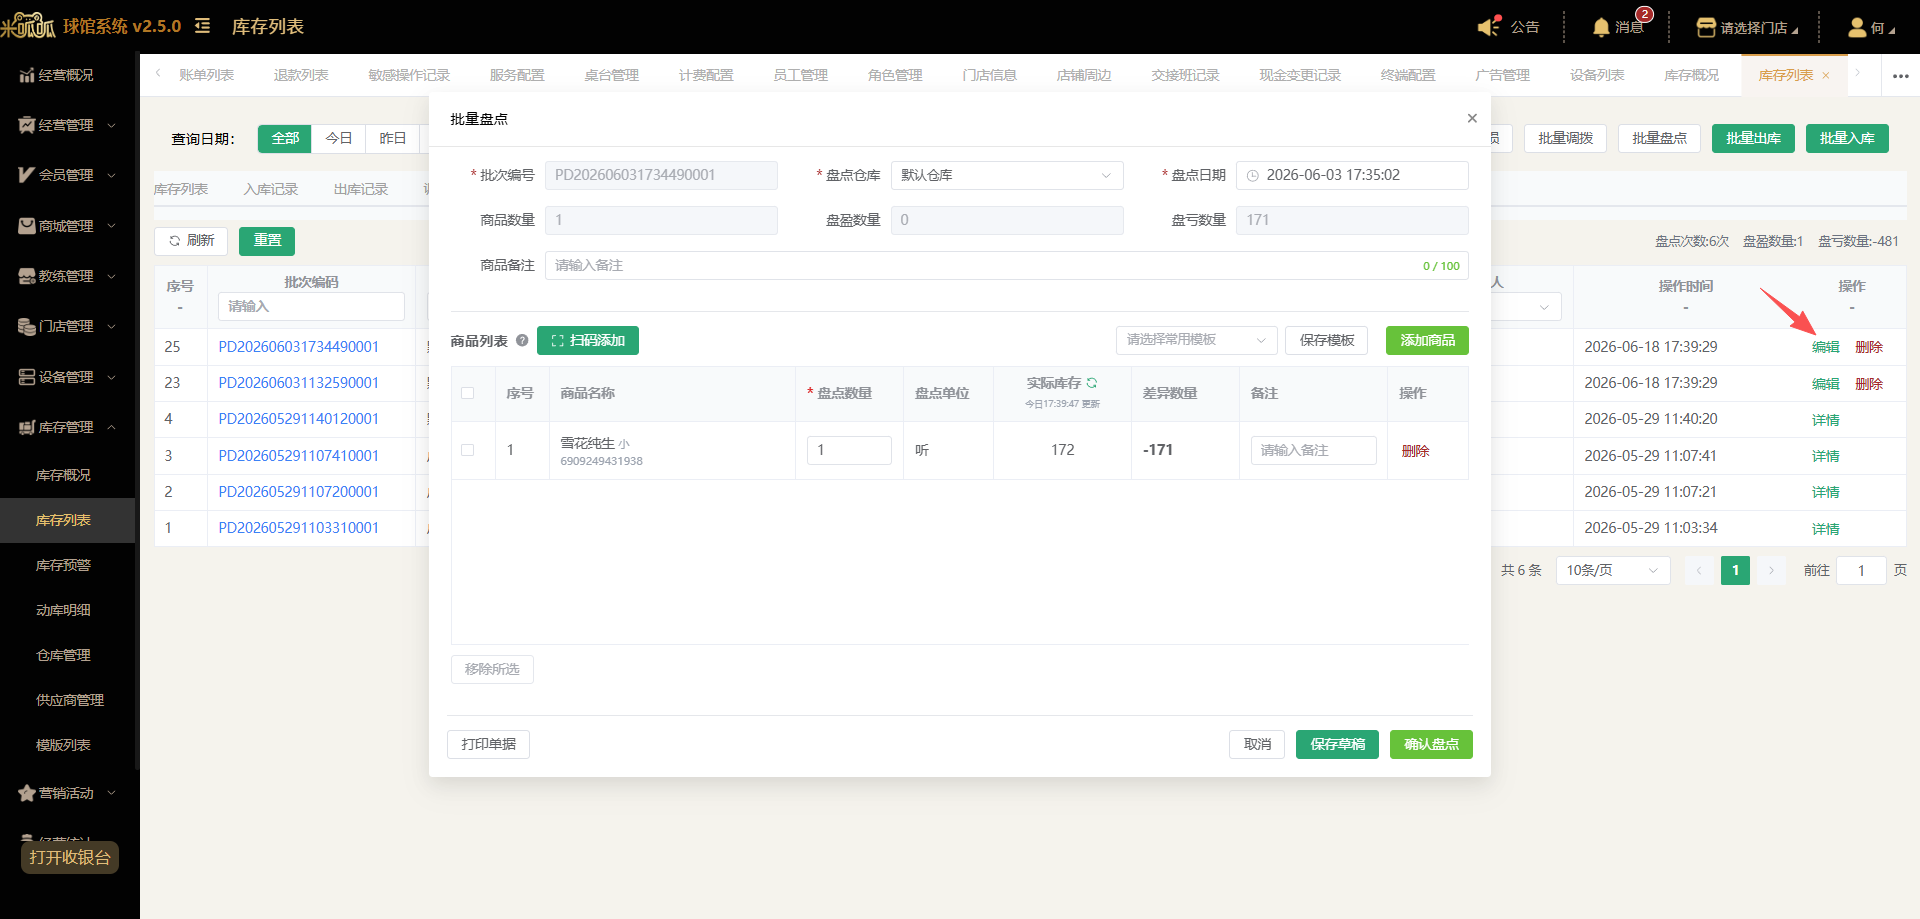Close the 批量盘点 dialog

1472,118
